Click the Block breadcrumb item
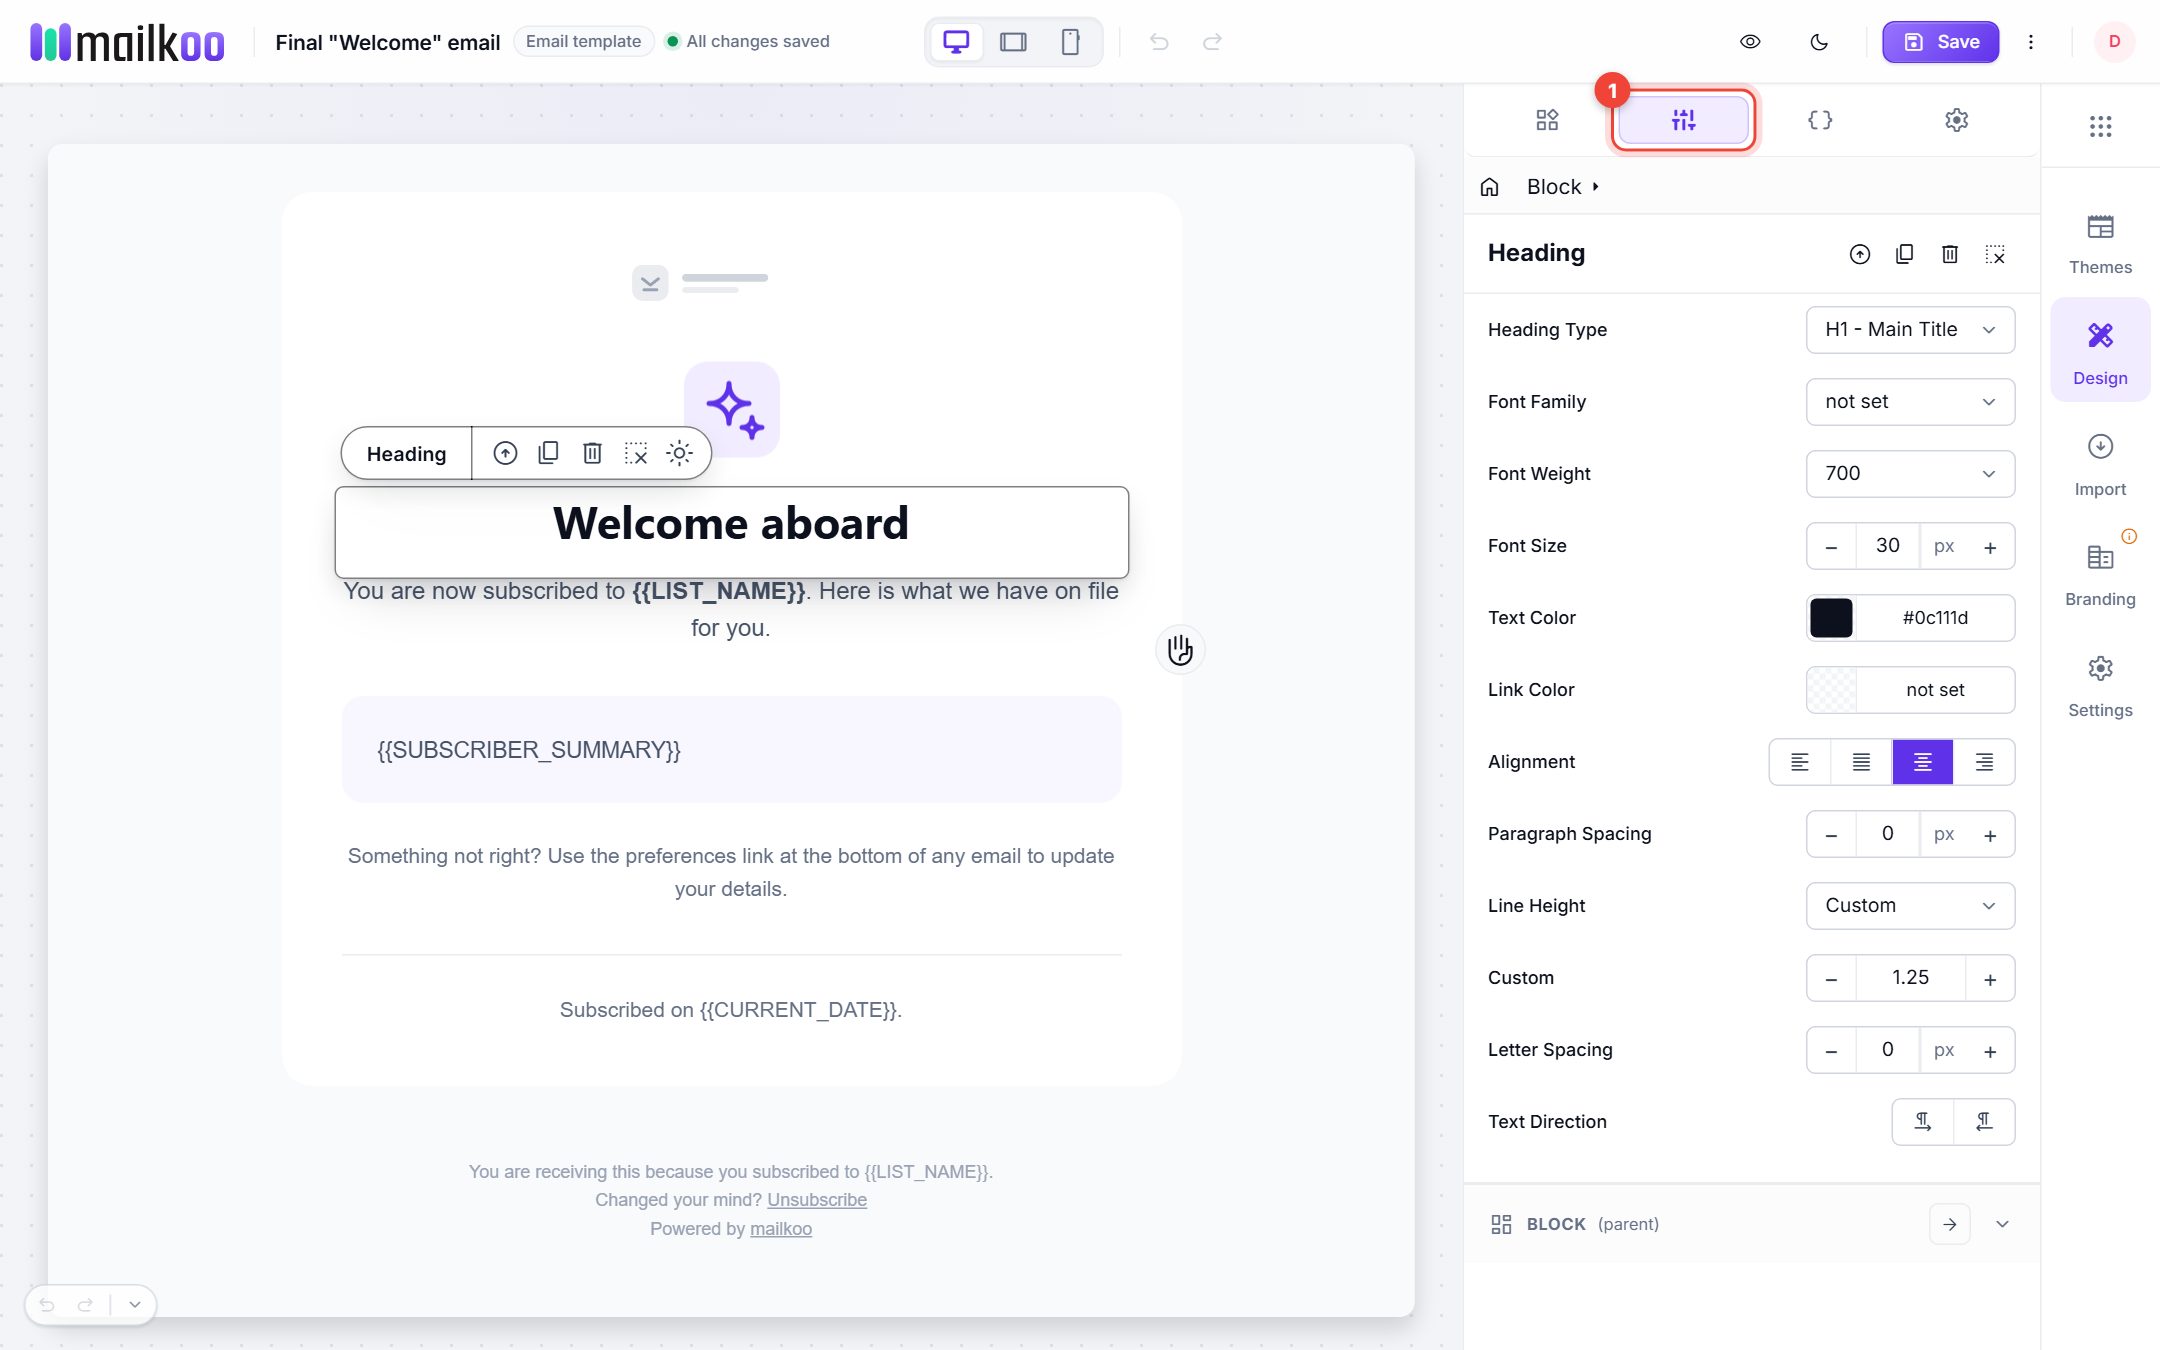Viewport: 2160px width, 1350px height. 1554,187
